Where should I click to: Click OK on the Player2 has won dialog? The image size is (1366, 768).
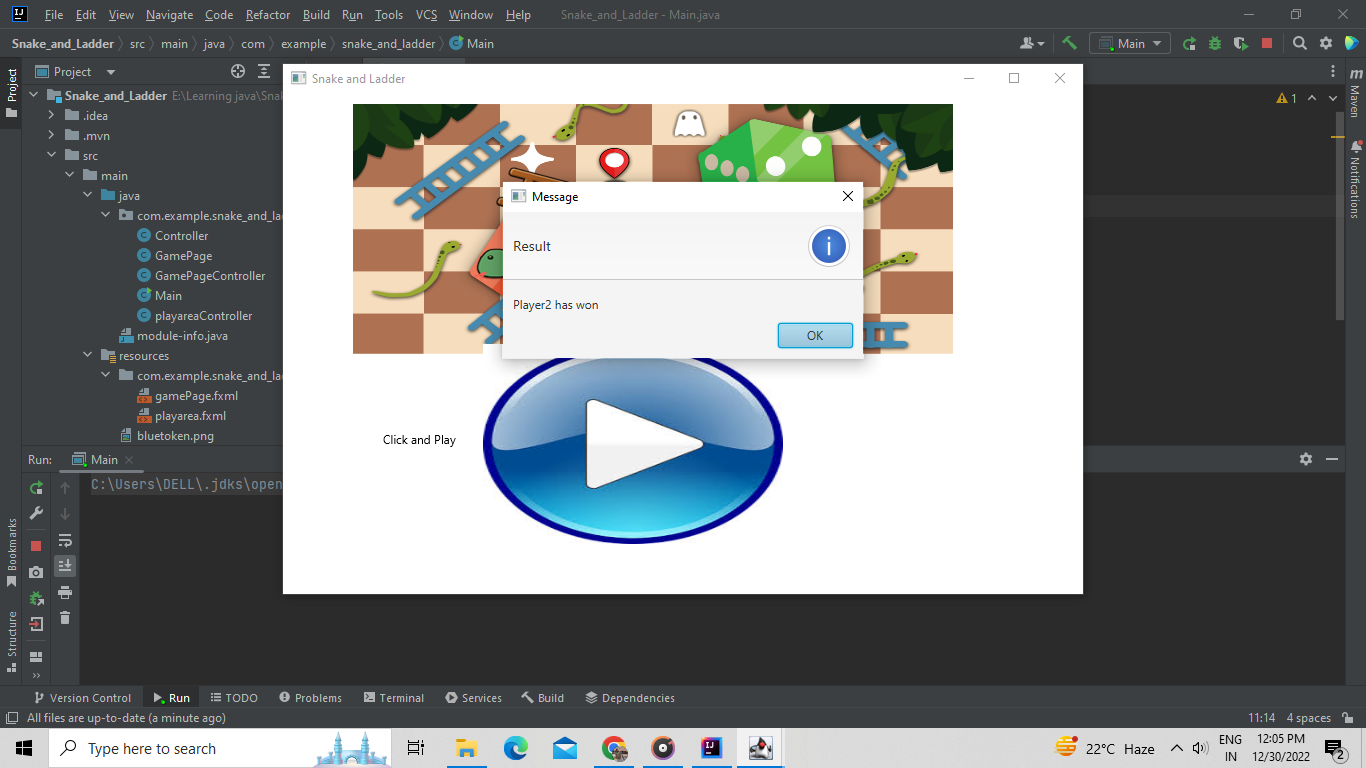pos(814,335)
